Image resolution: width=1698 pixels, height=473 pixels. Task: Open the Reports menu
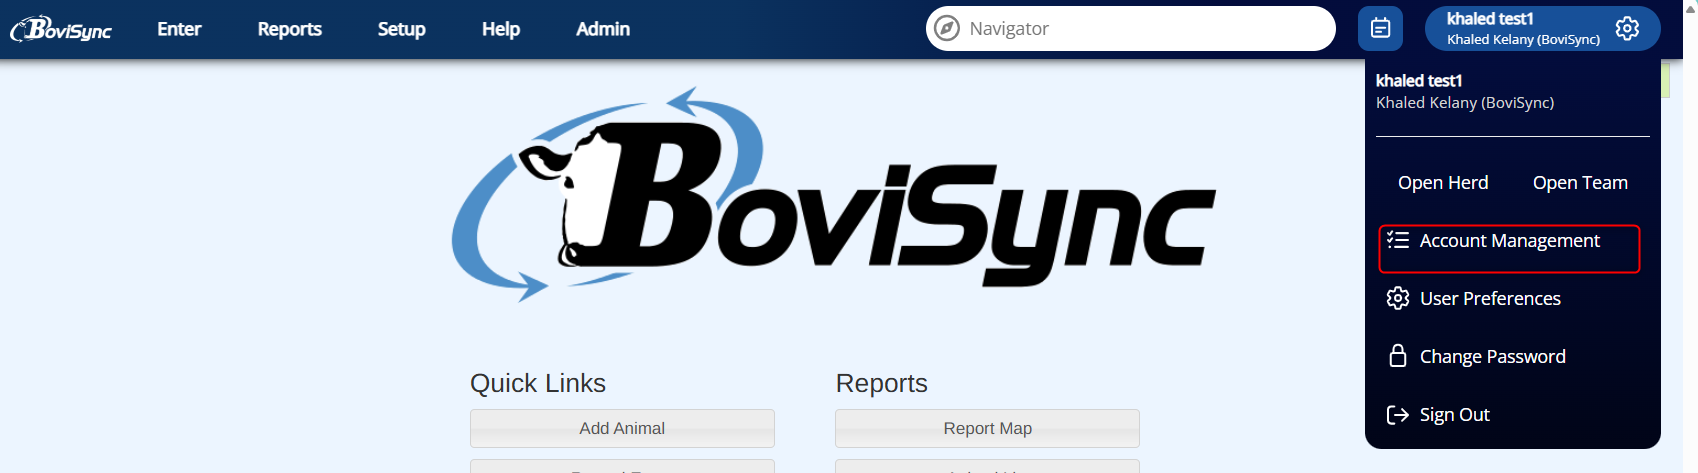290,29
